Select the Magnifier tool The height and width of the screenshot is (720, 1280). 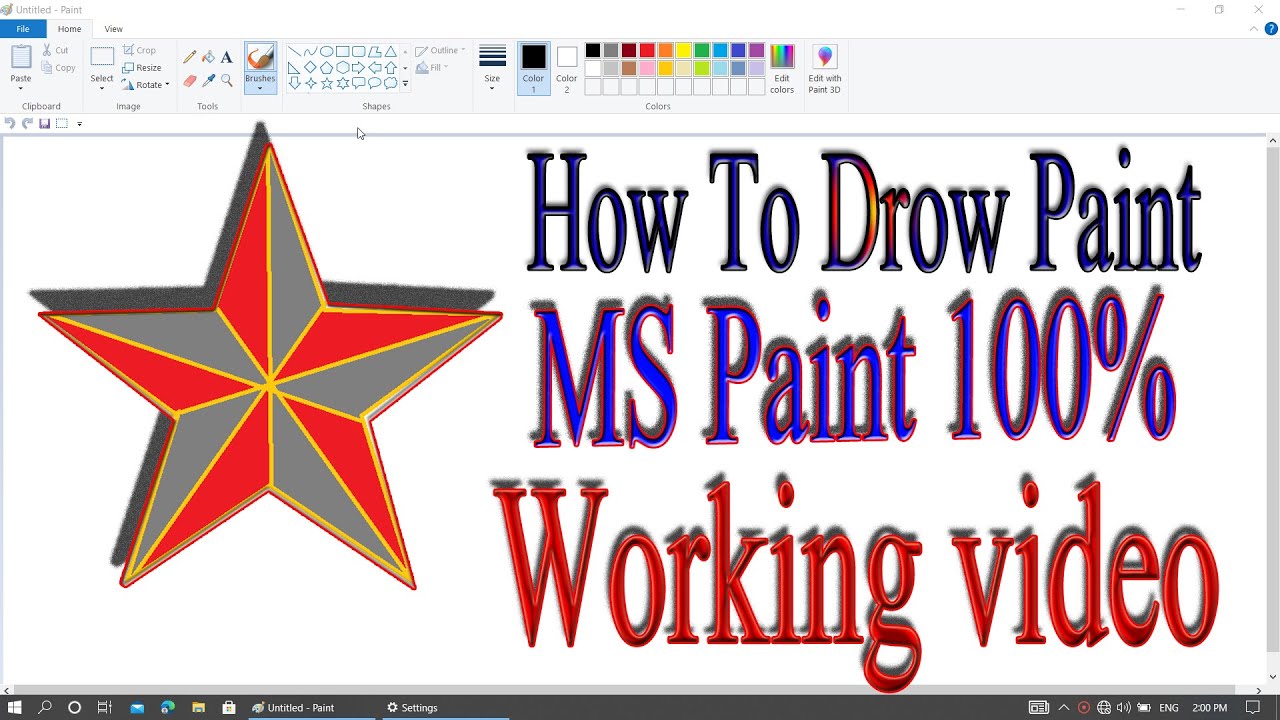[x=227, y=81]
